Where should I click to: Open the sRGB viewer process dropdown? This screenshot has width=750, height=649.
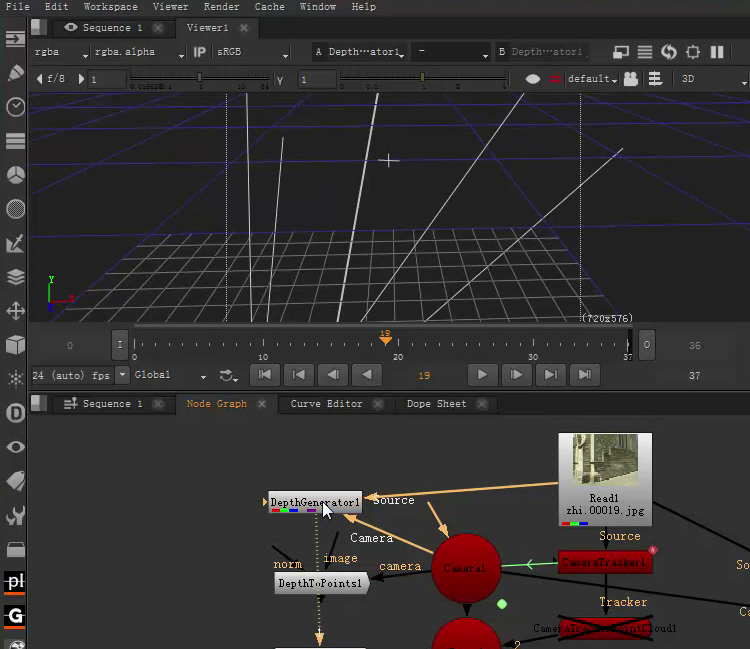[252, 52]
